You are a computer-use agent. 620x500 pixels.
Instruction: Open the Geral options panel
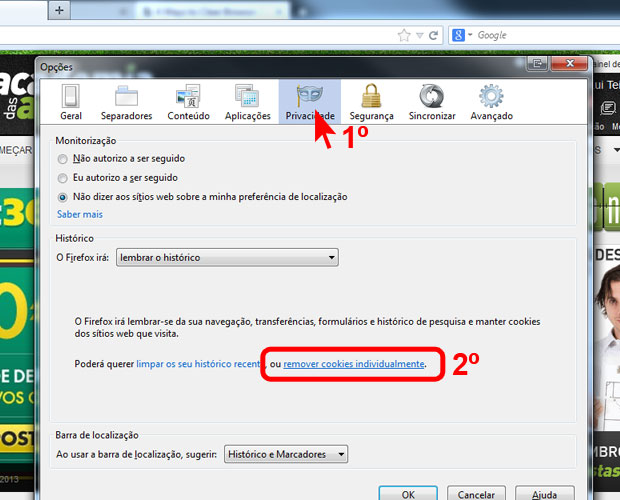[71, 102]
